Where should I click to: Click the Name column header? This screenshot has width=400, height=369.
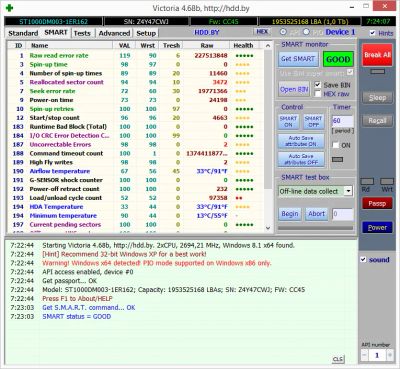[x=69, y=45]
